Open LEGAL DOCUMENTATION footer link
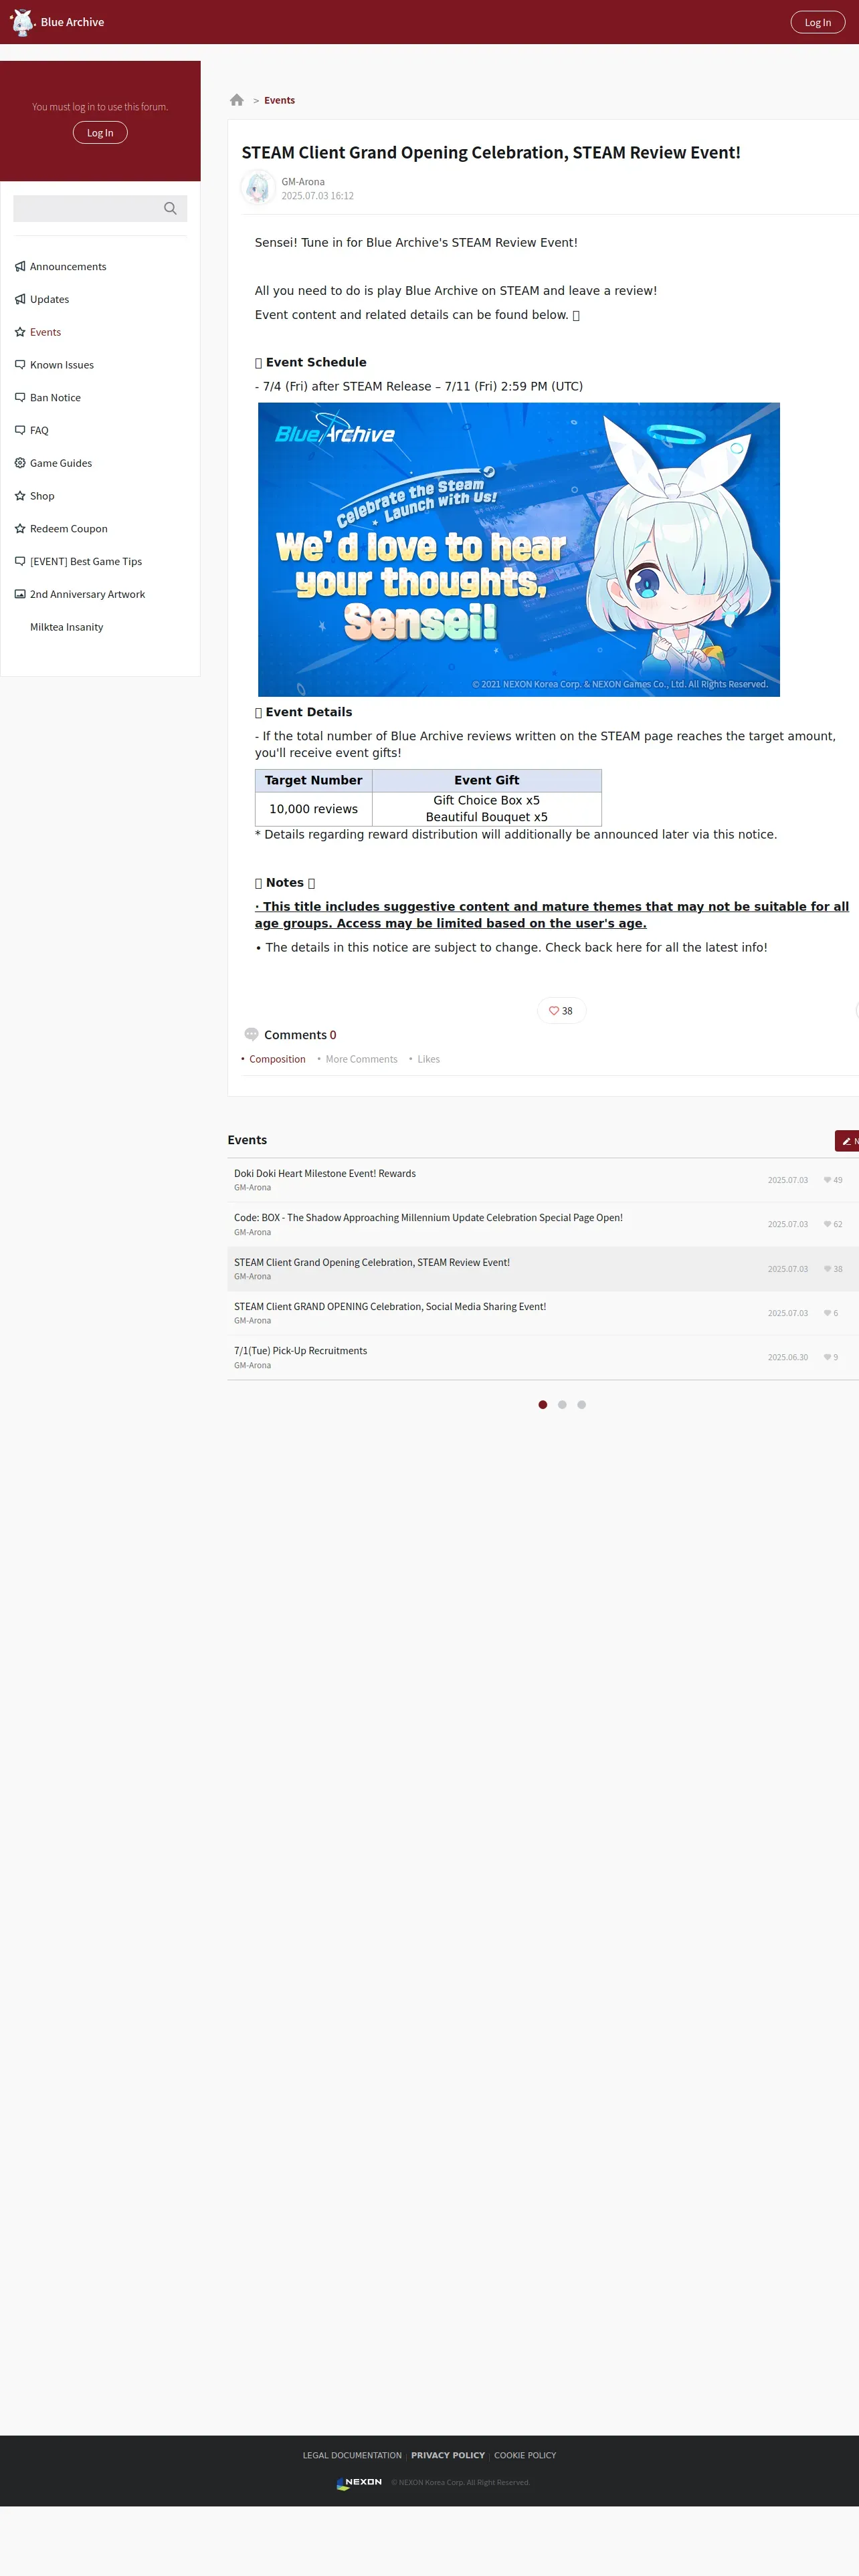The width and height of the screenshot is (859, 2576). pyautogui.click(x=352, y=2456)
